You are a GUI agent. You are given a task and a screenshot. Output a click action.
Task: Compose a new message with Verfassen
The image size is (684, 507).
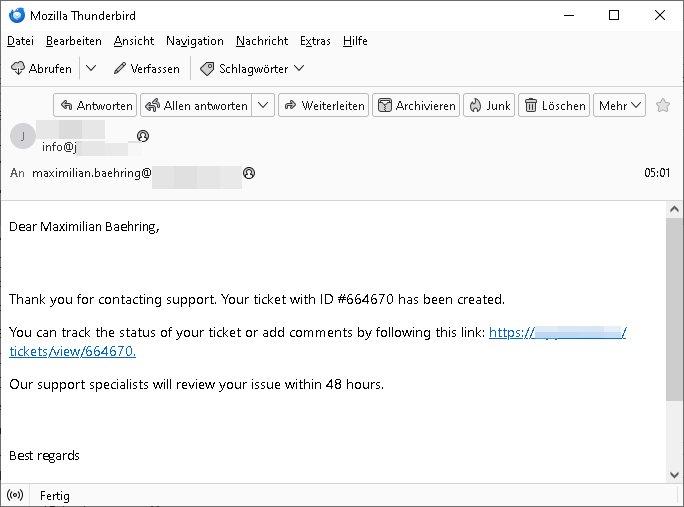[146, 68]
